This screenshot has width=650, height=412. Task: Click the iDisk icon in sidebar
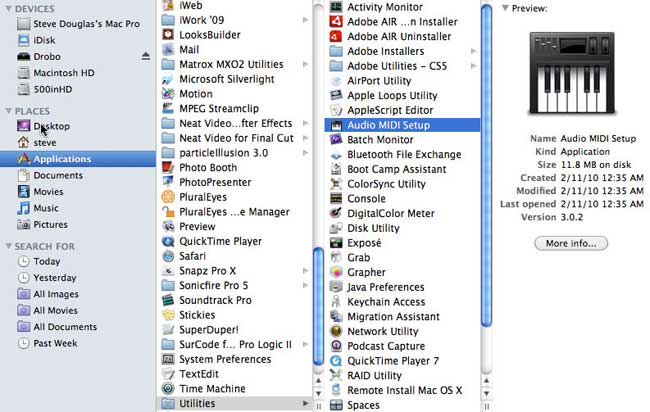(24, 40)
